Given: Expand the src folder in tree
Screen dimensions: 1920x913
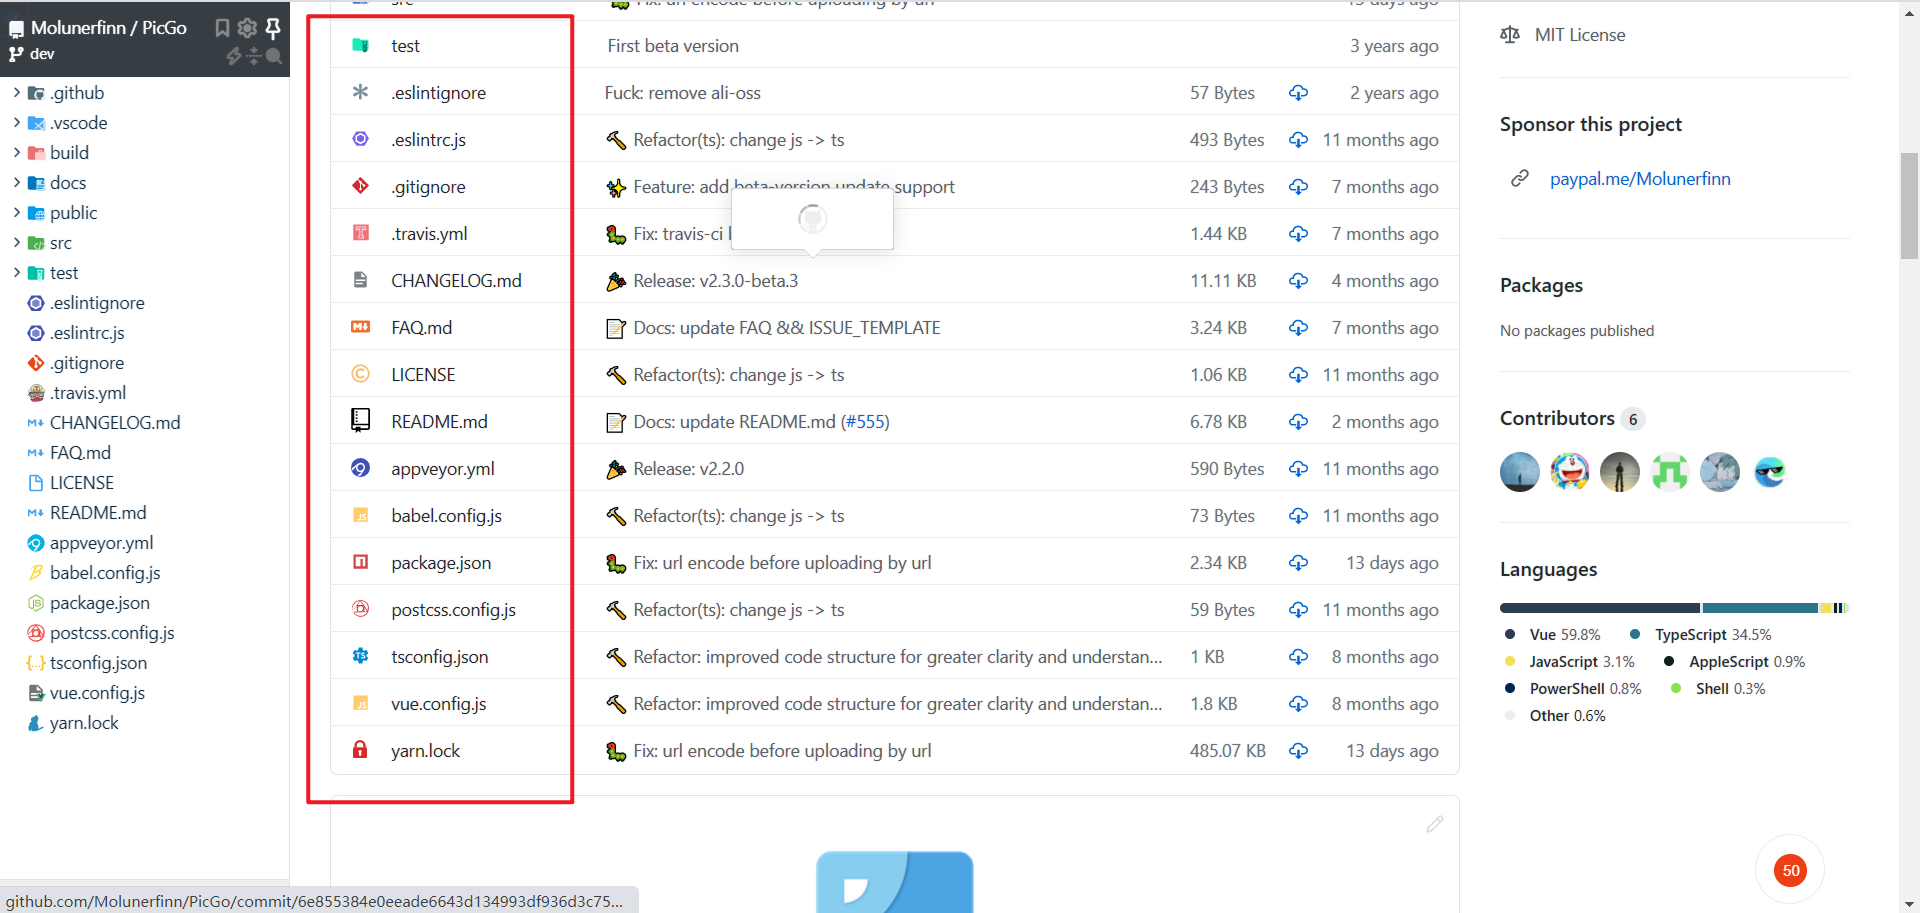Looking at the screenshot, I should tap(17, 243).
